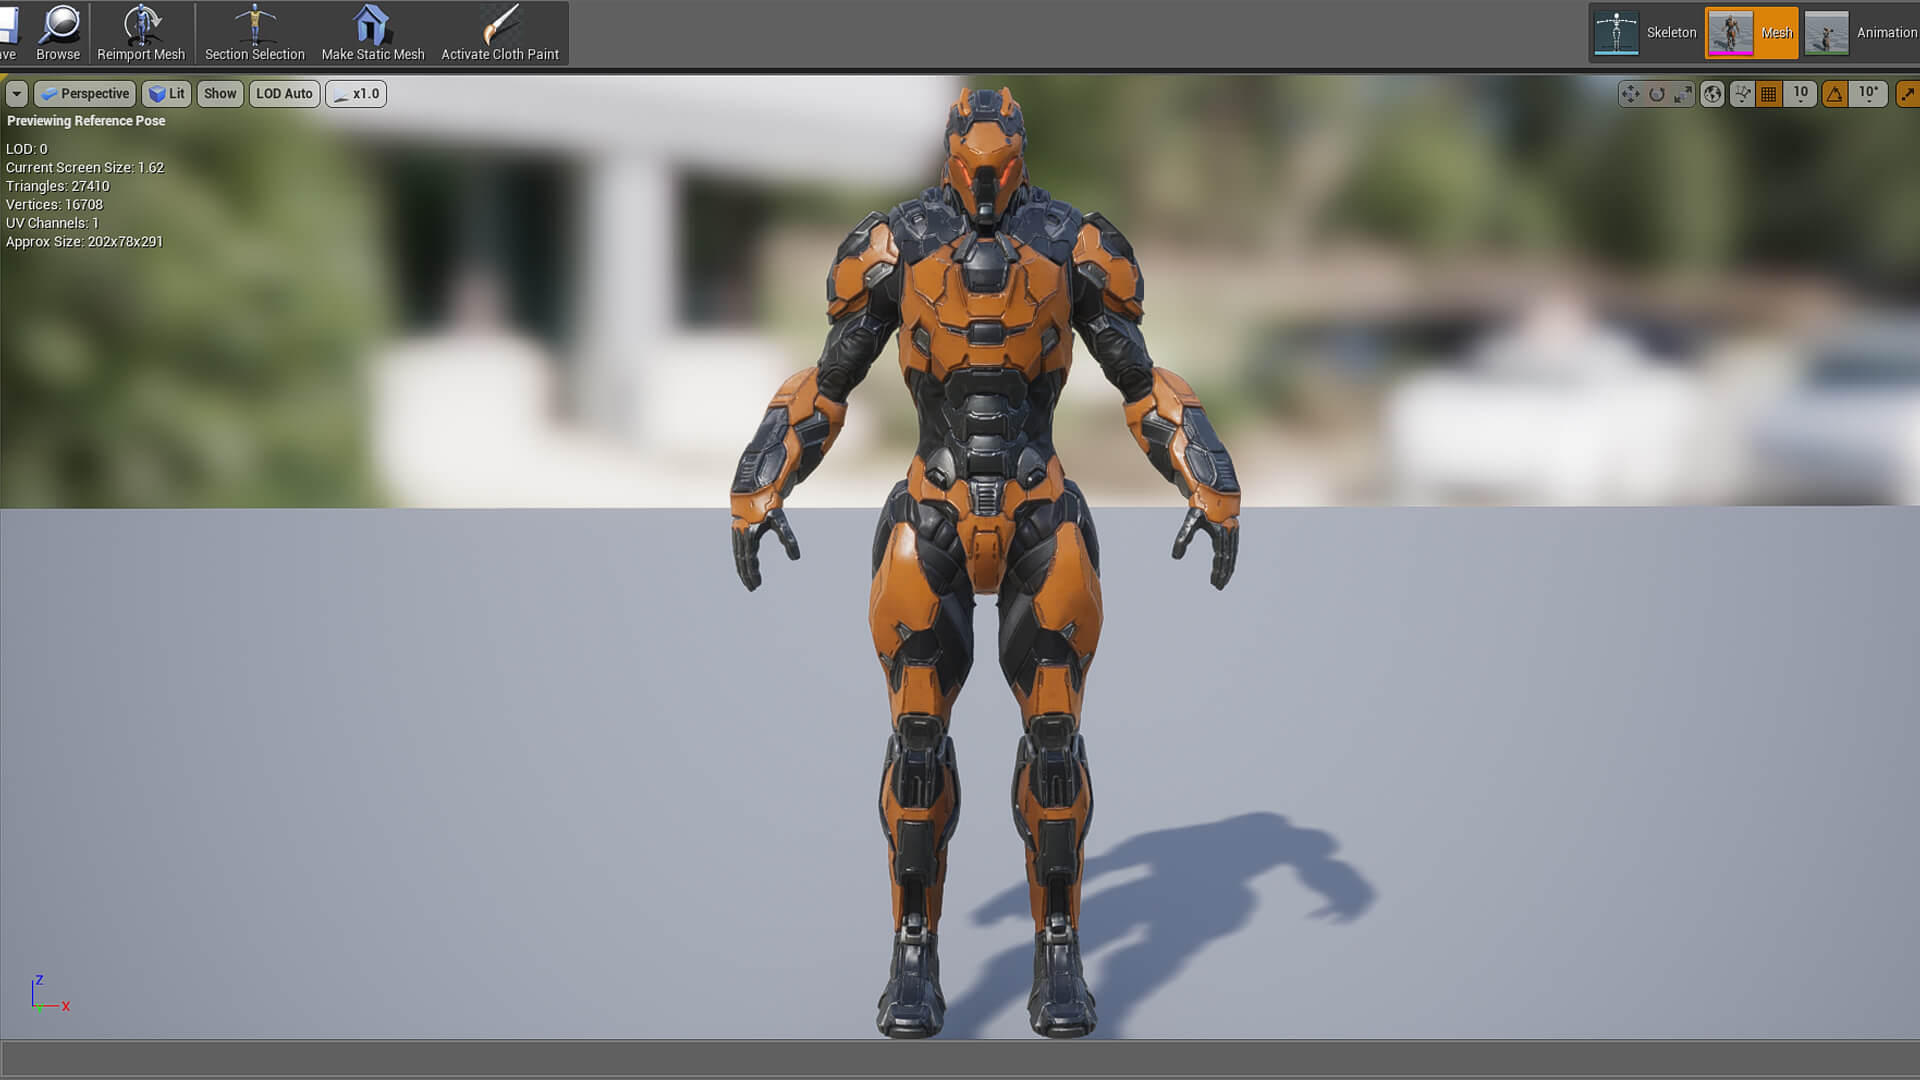Switch to the Skeleton editor tab

[1645, 33]
